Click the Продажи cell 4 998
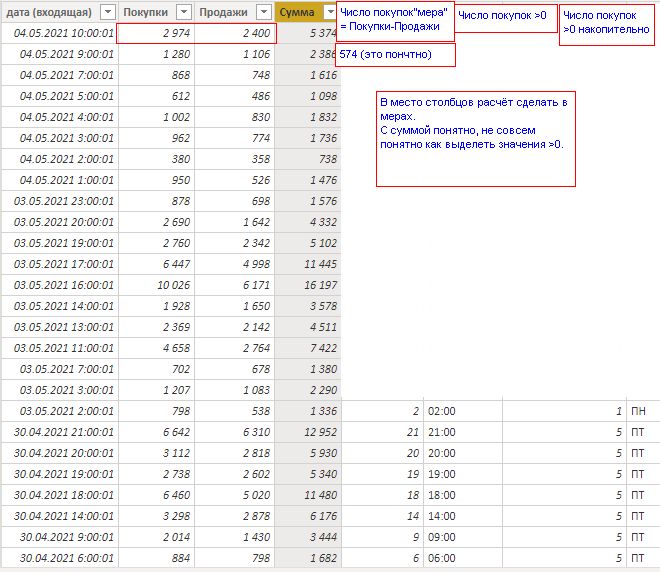This screenshot has width=660, height=572. 234,264
